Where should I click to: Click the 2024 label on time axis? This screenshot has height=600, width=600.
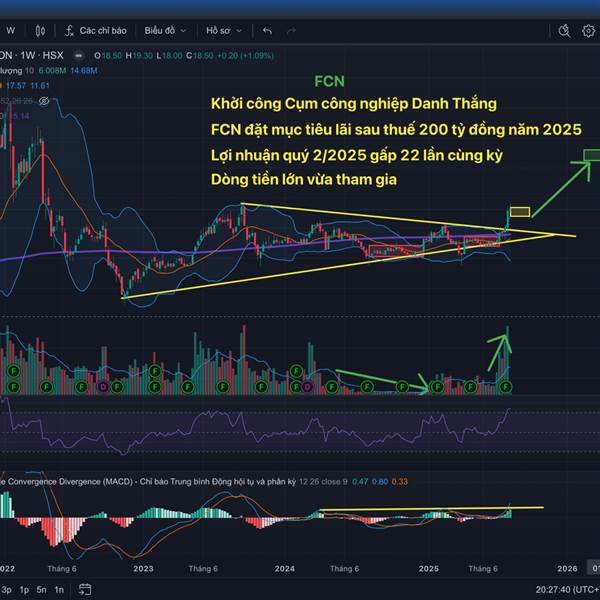[x=285, y=569]
